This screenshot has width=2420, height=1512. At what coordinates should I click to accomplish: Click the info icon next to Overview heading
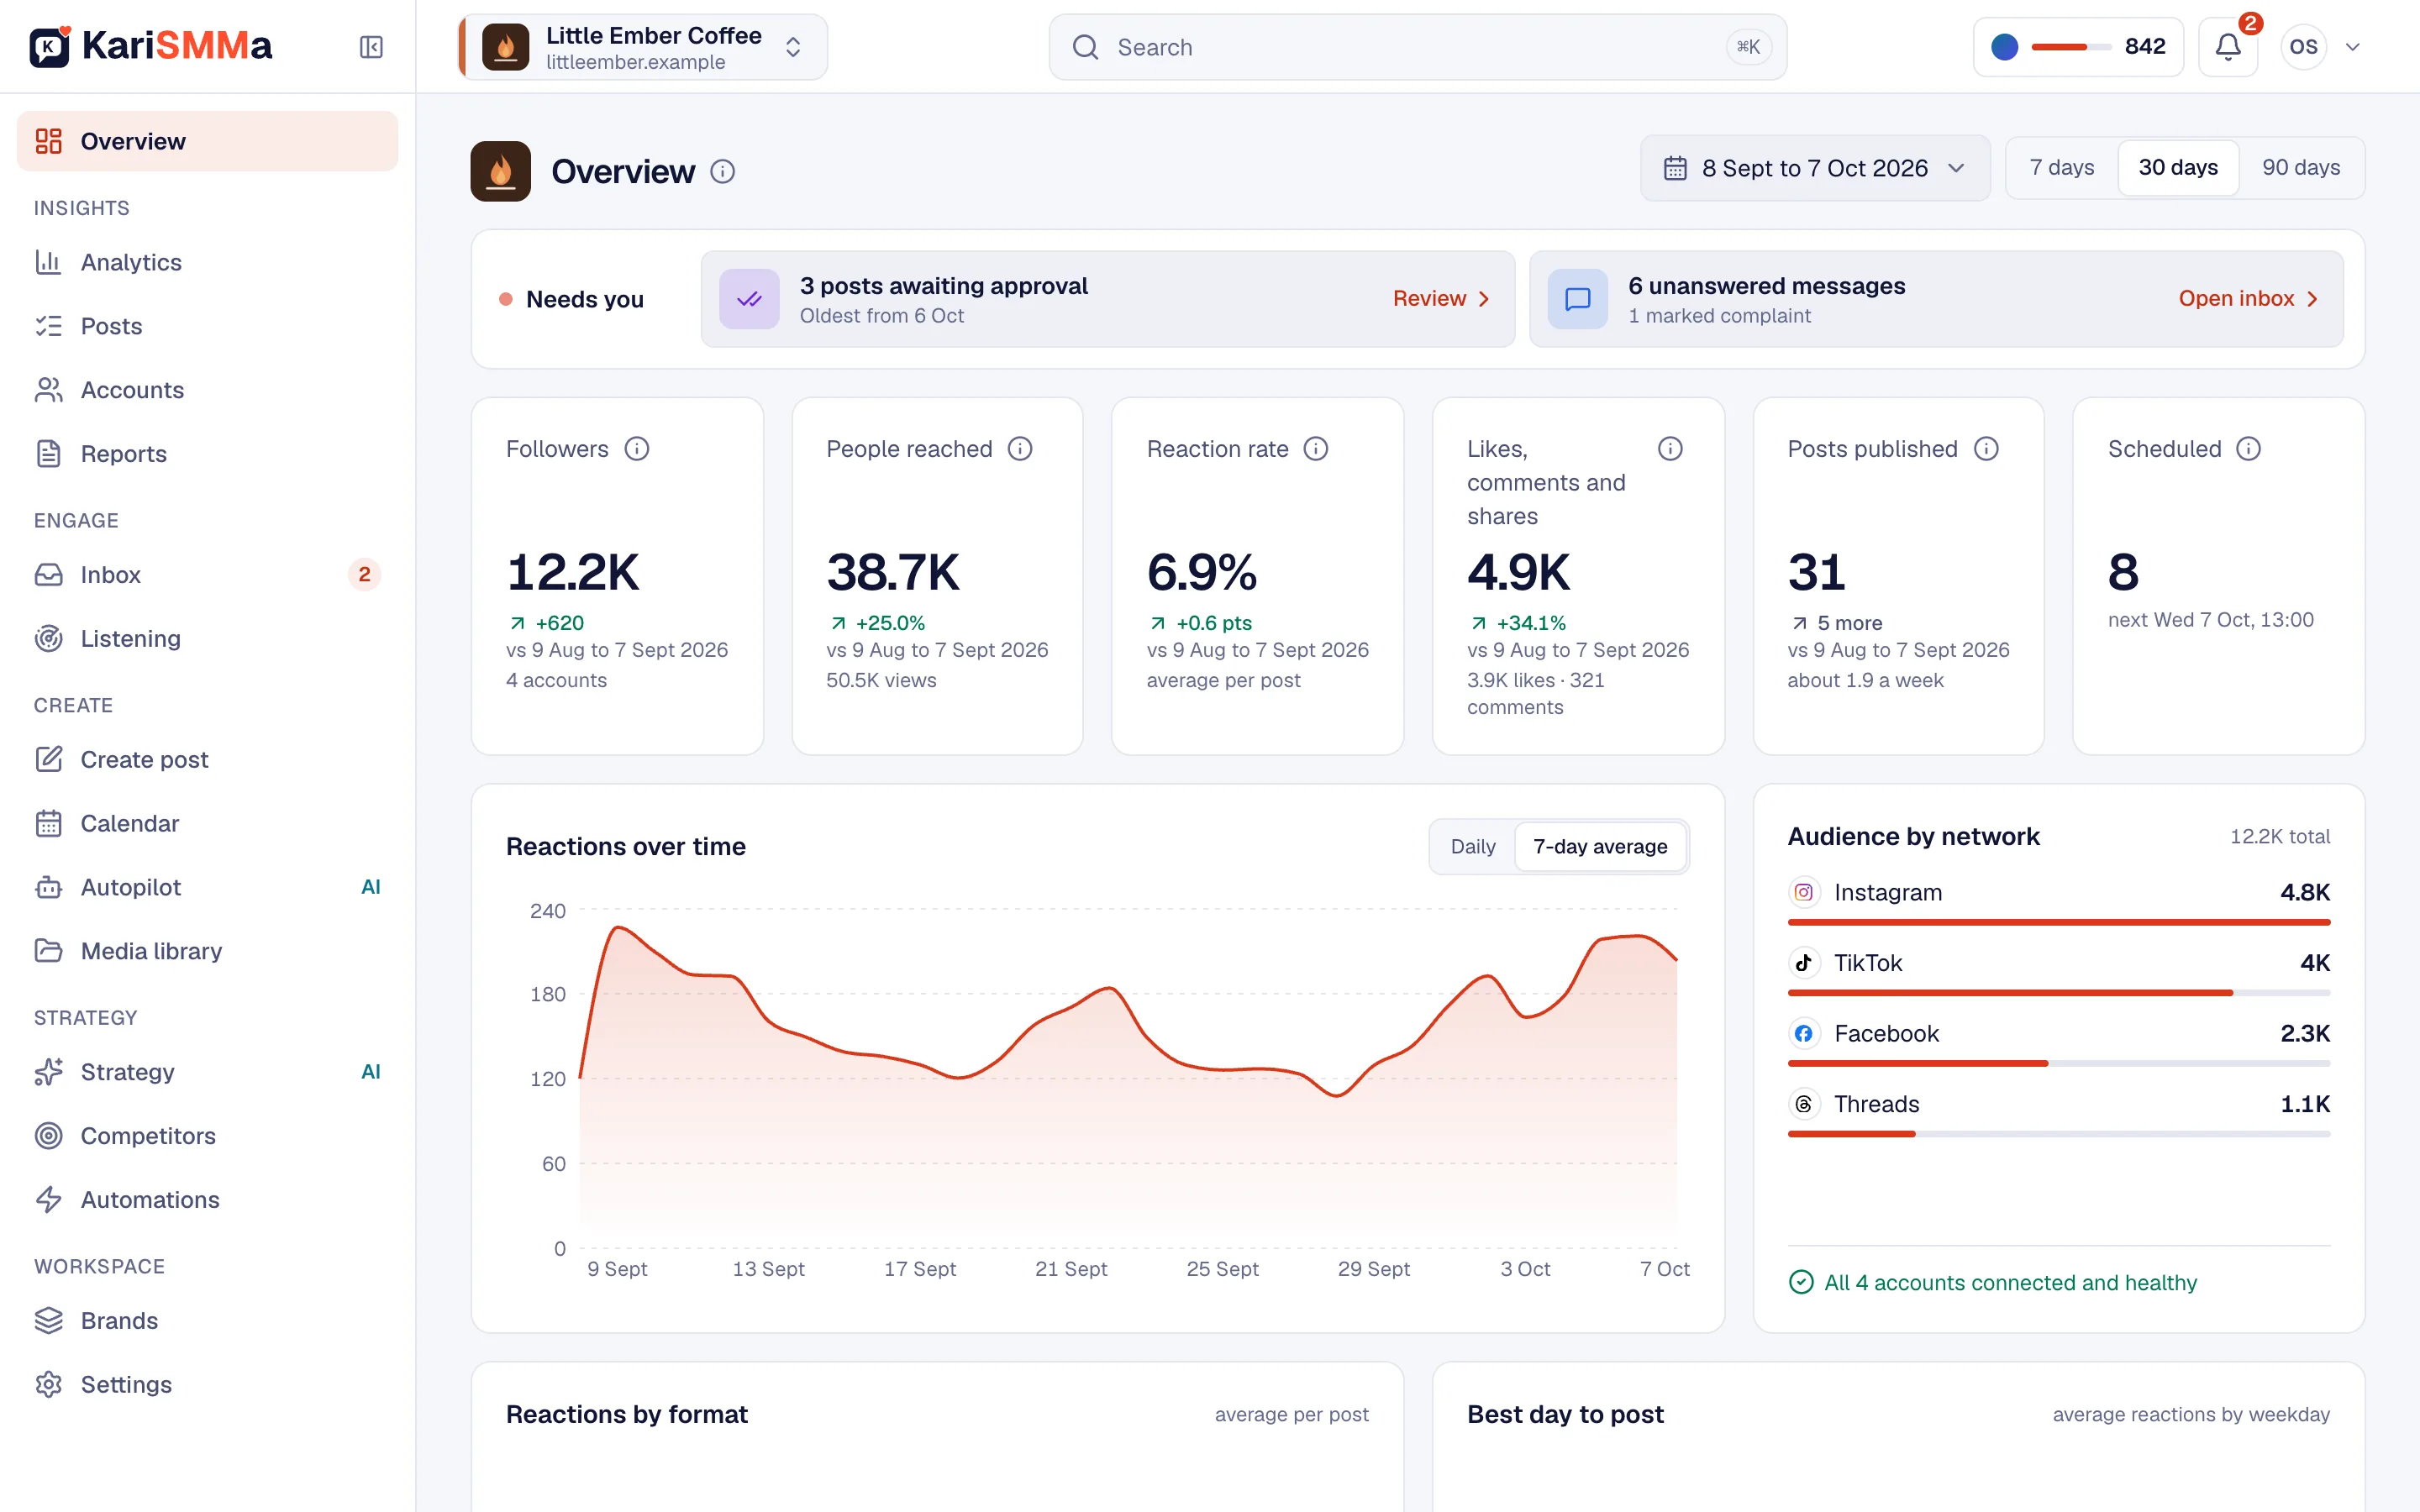pos(723,172)
